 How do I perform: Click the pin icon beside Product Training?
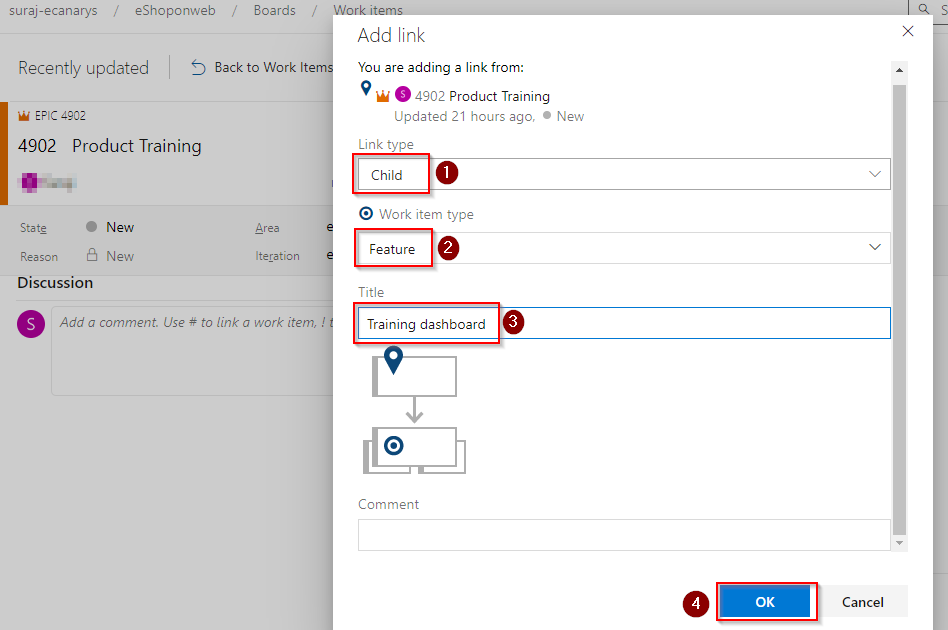click(x=366, y=88)
